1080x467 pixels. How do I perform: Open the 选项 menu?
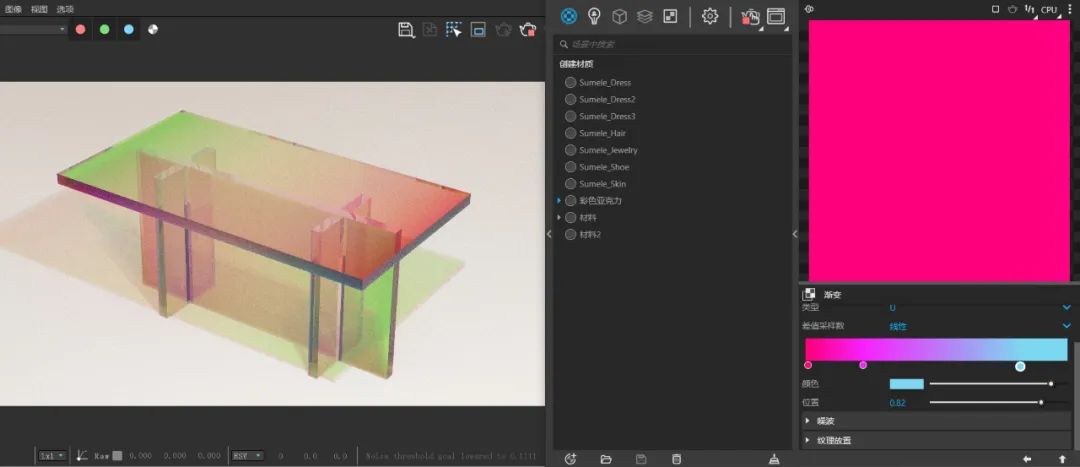tap(65, 10)
